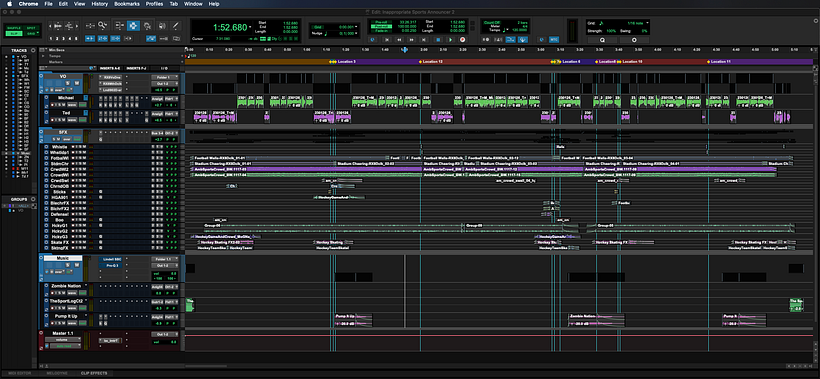
Task: Open the Nudge value dropdown
Action: point(356,33)
